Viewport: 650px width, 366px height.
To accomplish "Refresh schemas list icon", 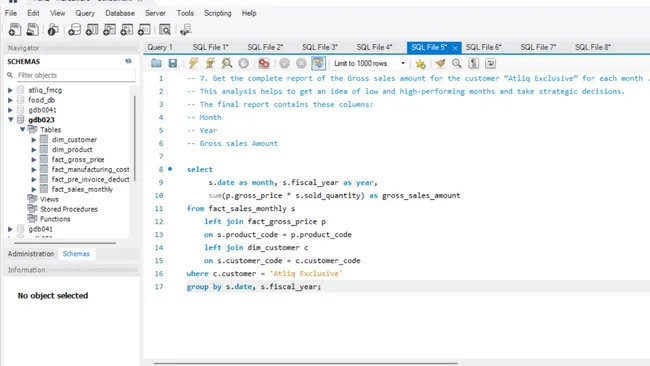I will click(x=129, y=61).
